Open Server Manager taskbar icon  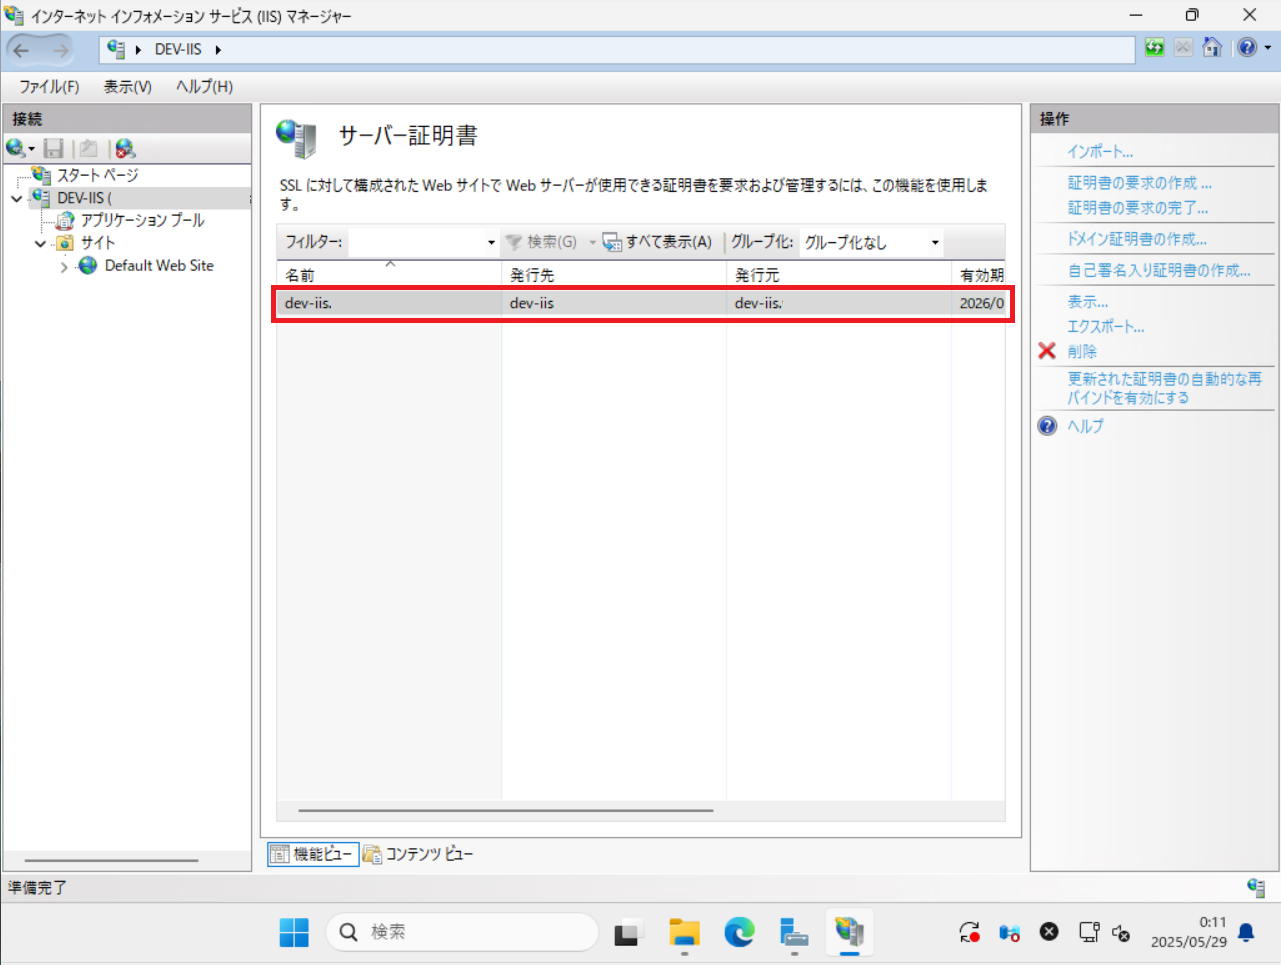[794, 932]
